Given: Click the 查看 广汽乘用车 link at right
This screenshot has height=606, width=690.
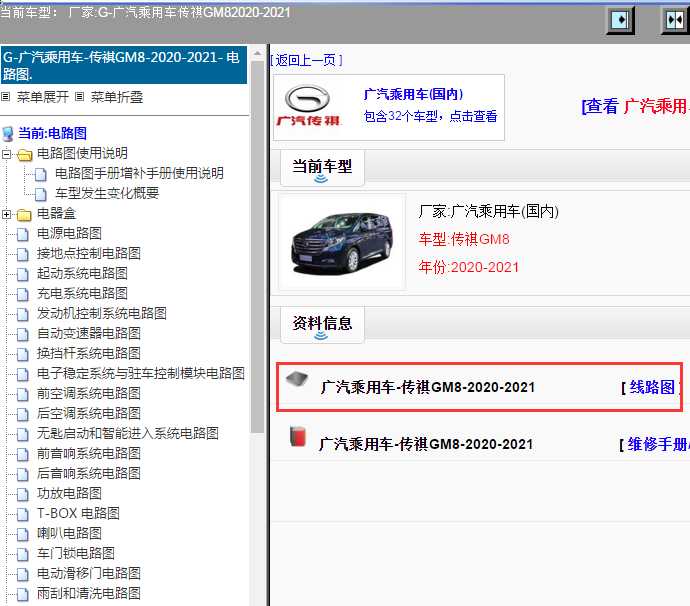Looking at the screenshot, I should point(635,106).
